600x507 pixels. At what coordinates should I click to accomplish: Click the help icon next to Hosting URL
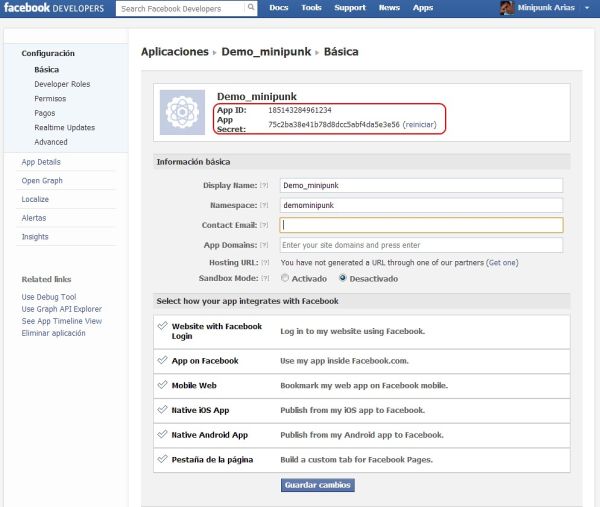pyautogui.click(x=265, y=262)
